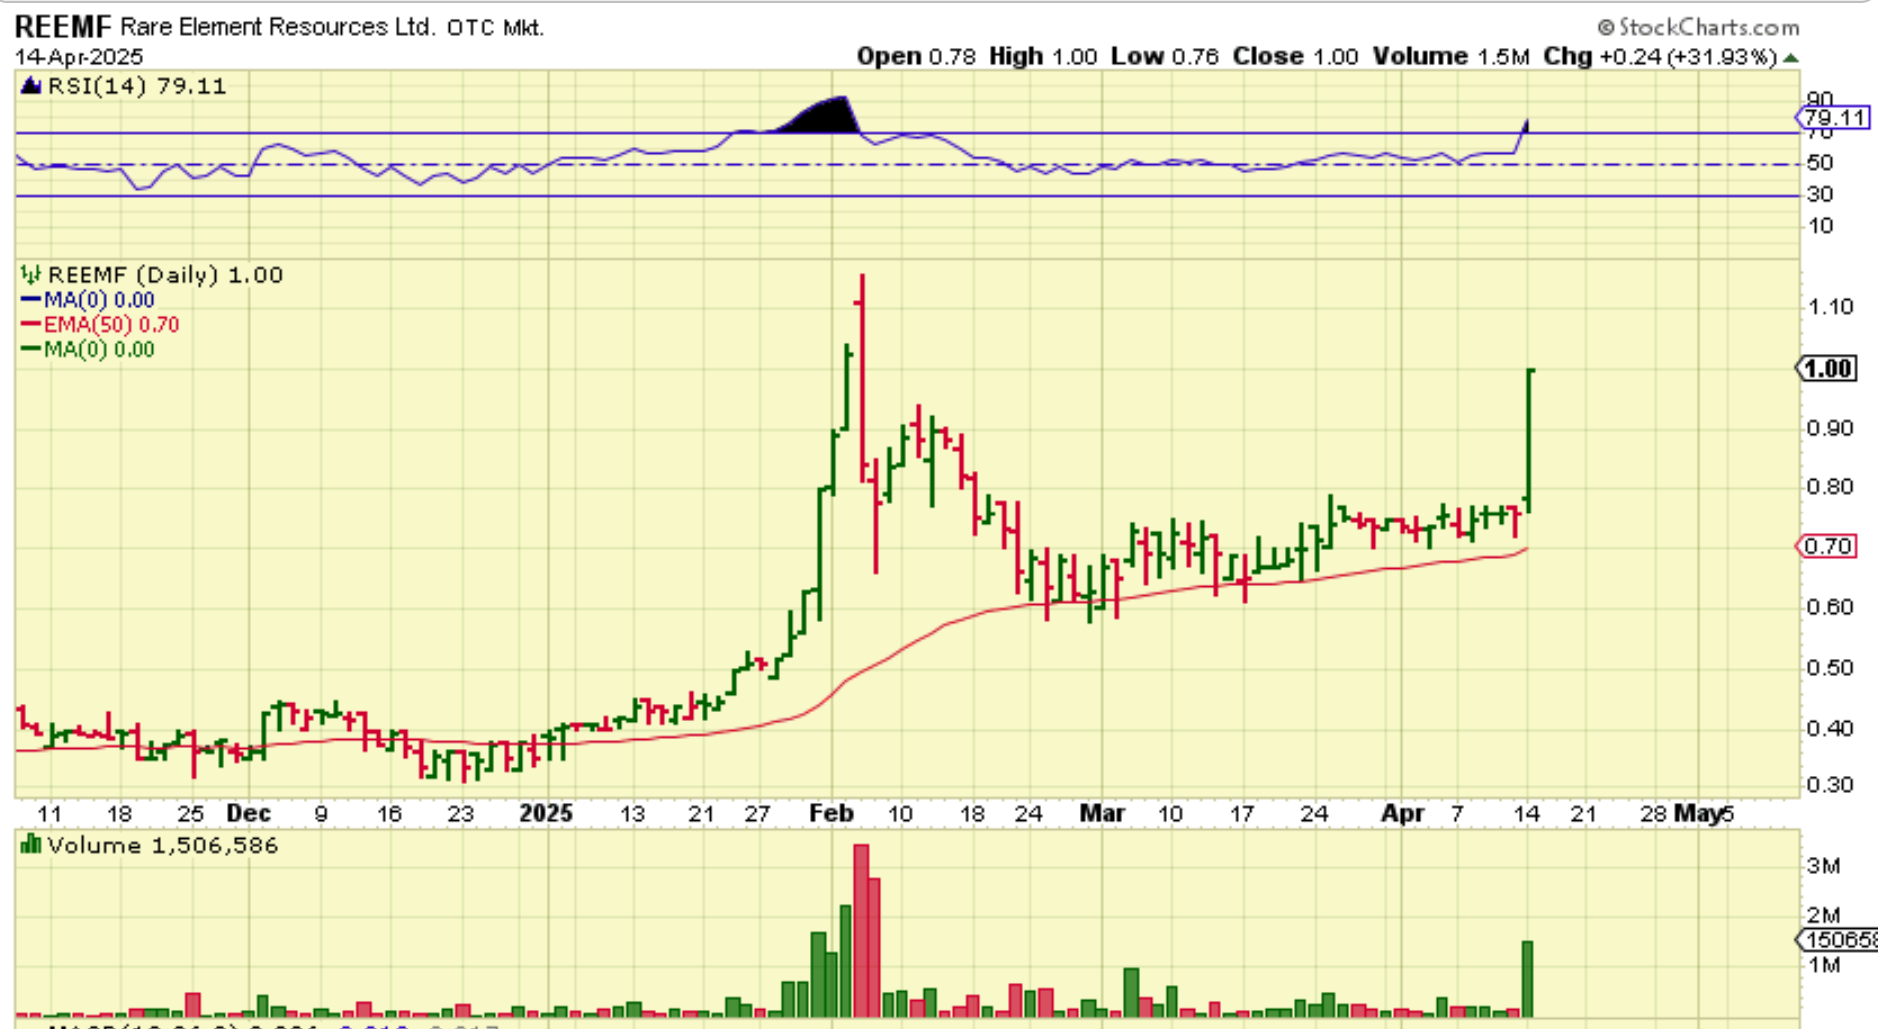Click the tallest red volume bar in February
This screenshot has width=1878, height=1029.
click(861, 931)
